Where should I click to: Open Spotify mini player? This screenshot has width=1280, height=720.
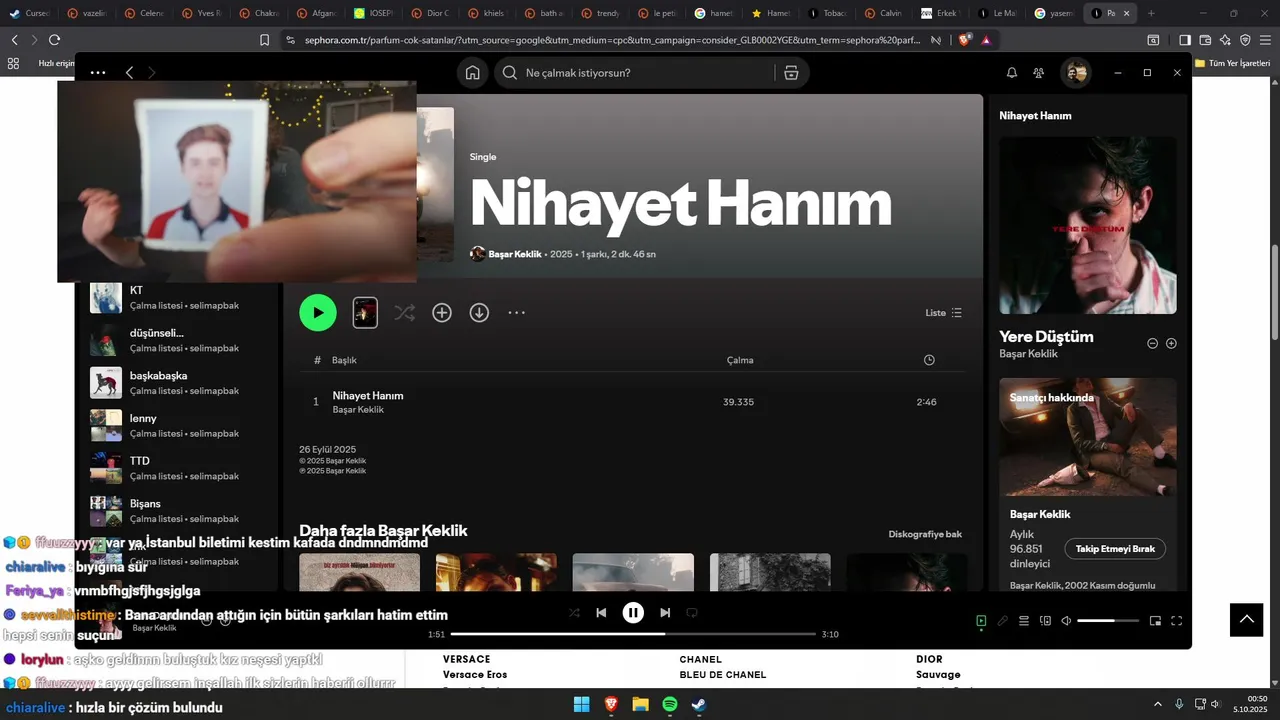(x=1155, y=621)
